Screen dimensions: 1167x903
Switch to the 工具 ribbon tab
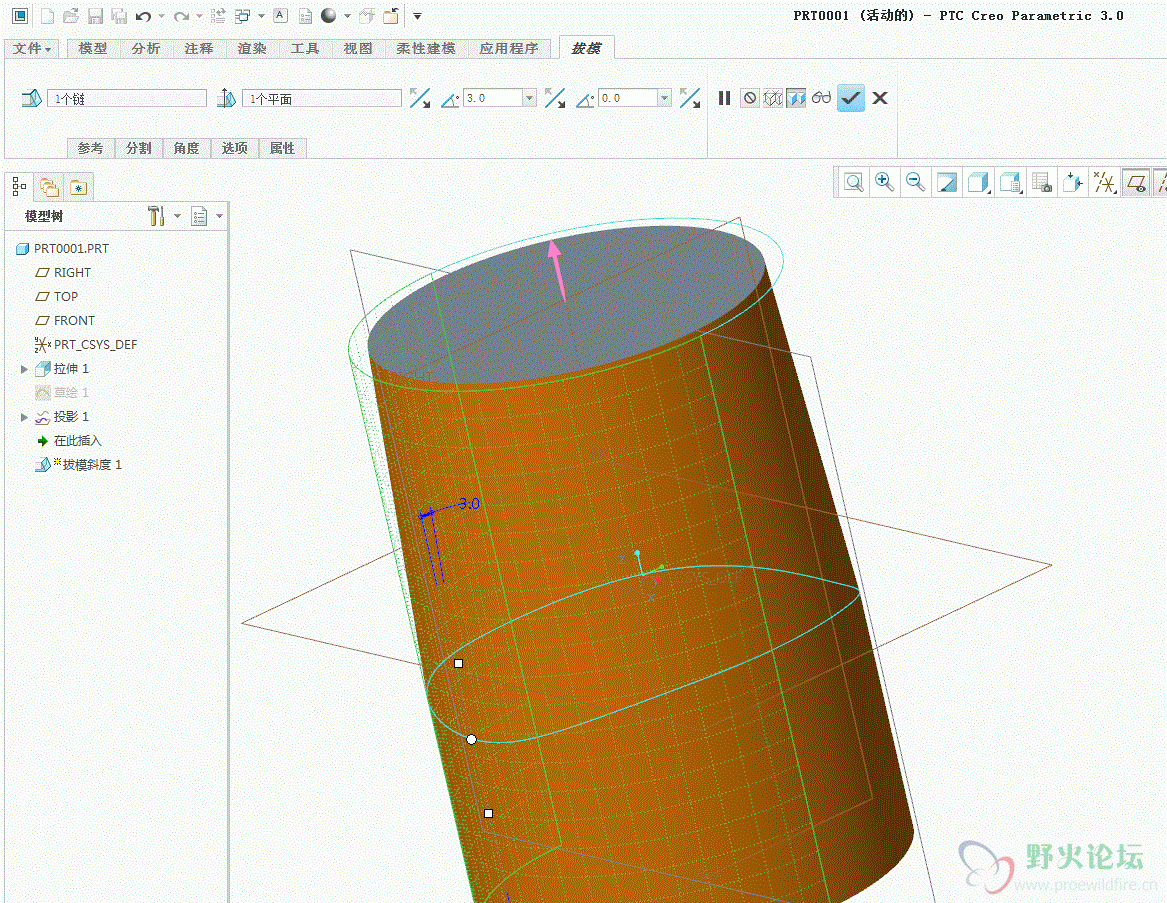(304, 48)
